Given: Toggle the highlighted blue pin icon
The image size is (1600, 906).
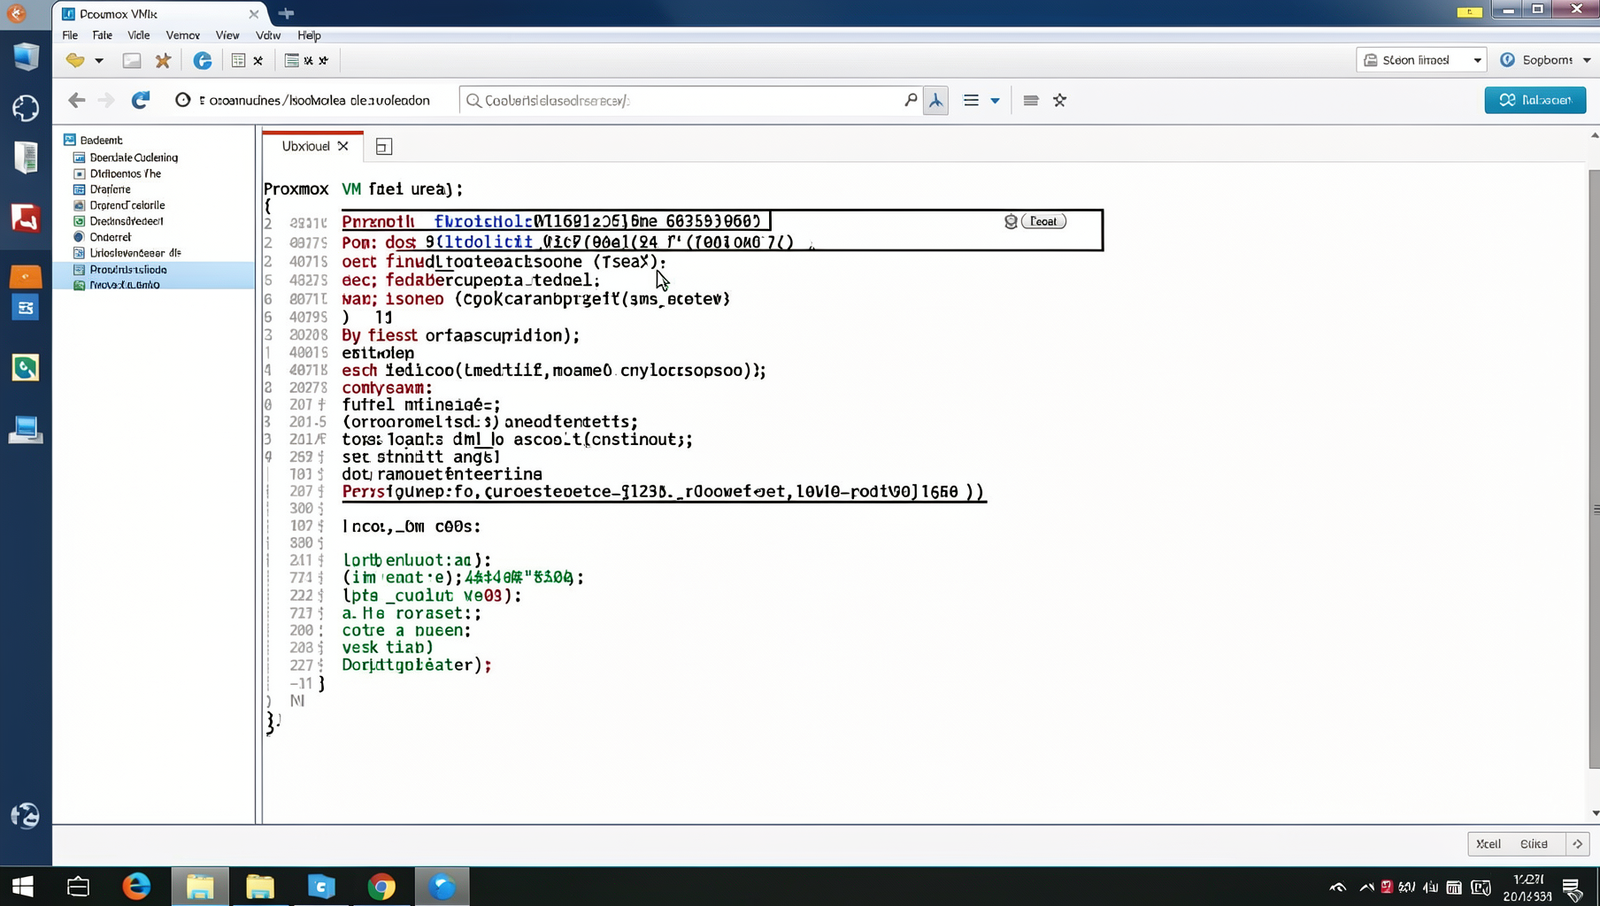Looking at the screenshot, I should 936,100.
